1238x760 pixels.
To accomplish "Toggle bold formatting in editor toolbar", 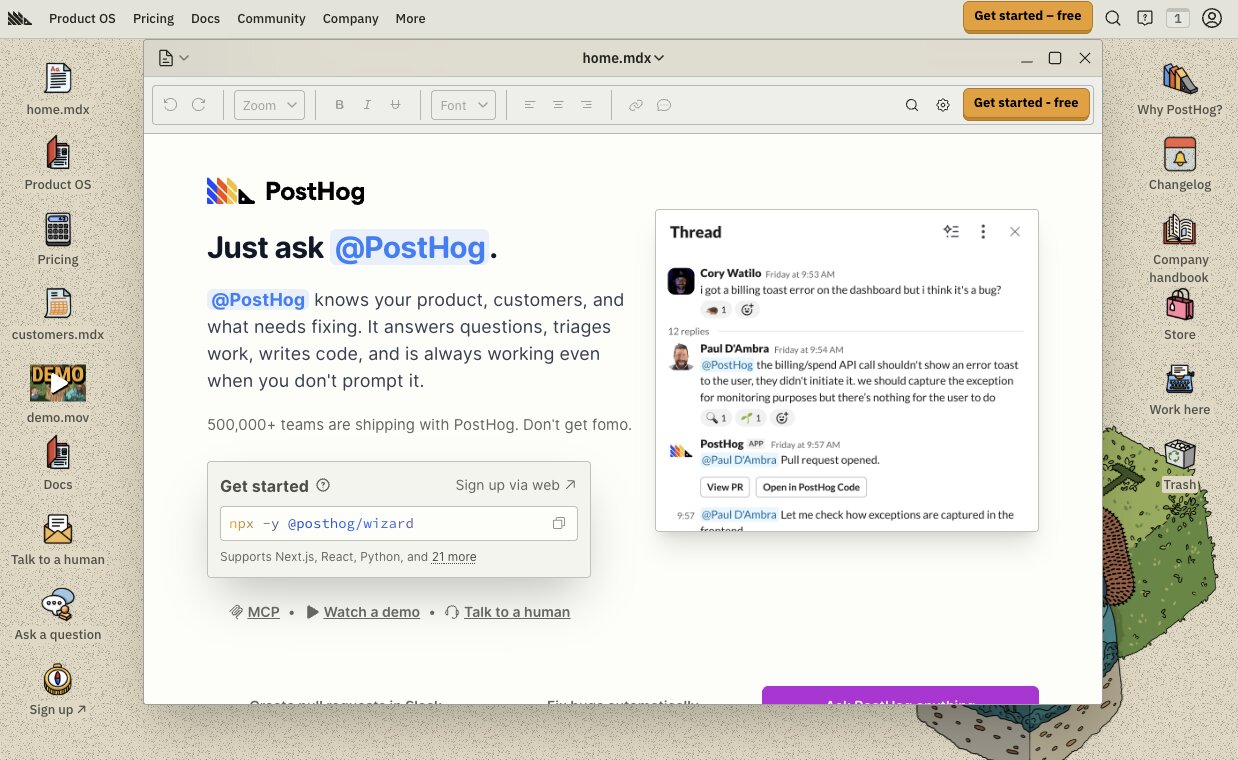I will (340, 105).
